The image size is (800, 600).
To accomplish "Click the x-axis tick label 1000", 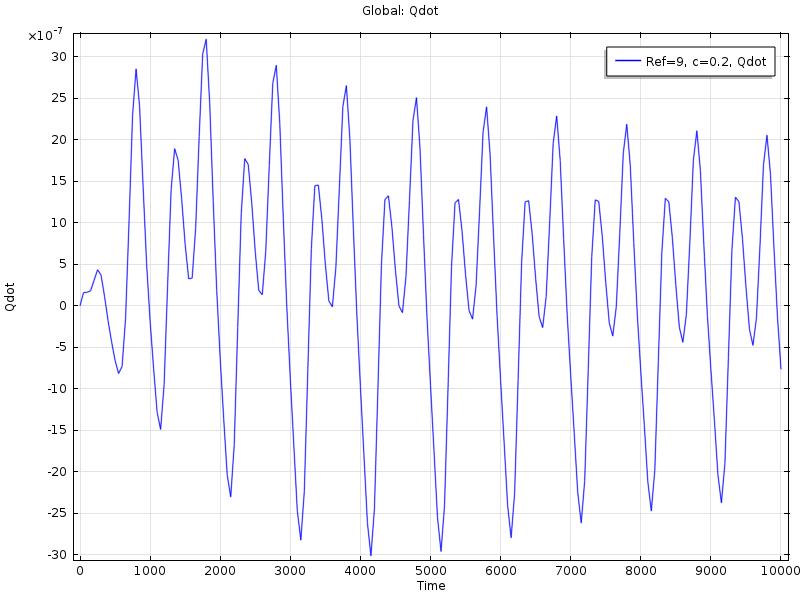I will (x=150, y=571).
